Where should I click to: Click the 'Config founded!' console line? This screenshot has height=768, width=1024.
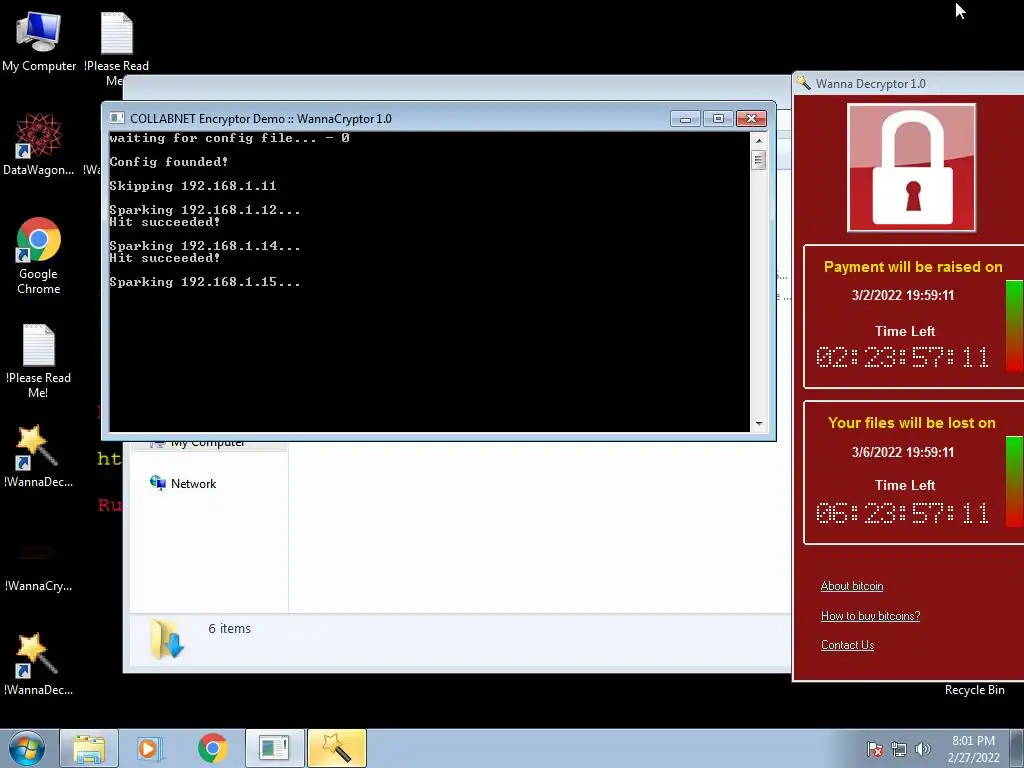168,162
